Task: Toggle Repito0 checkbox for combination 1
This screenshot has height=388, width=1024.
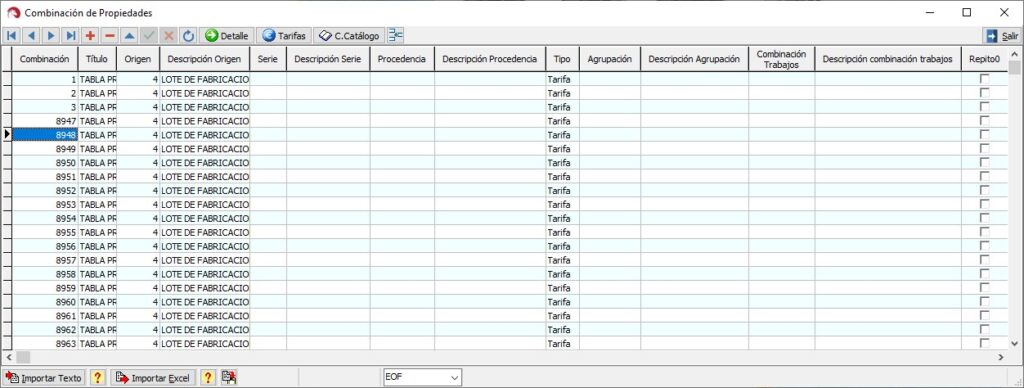Action: pyautogui.click(x=984, y=79)
